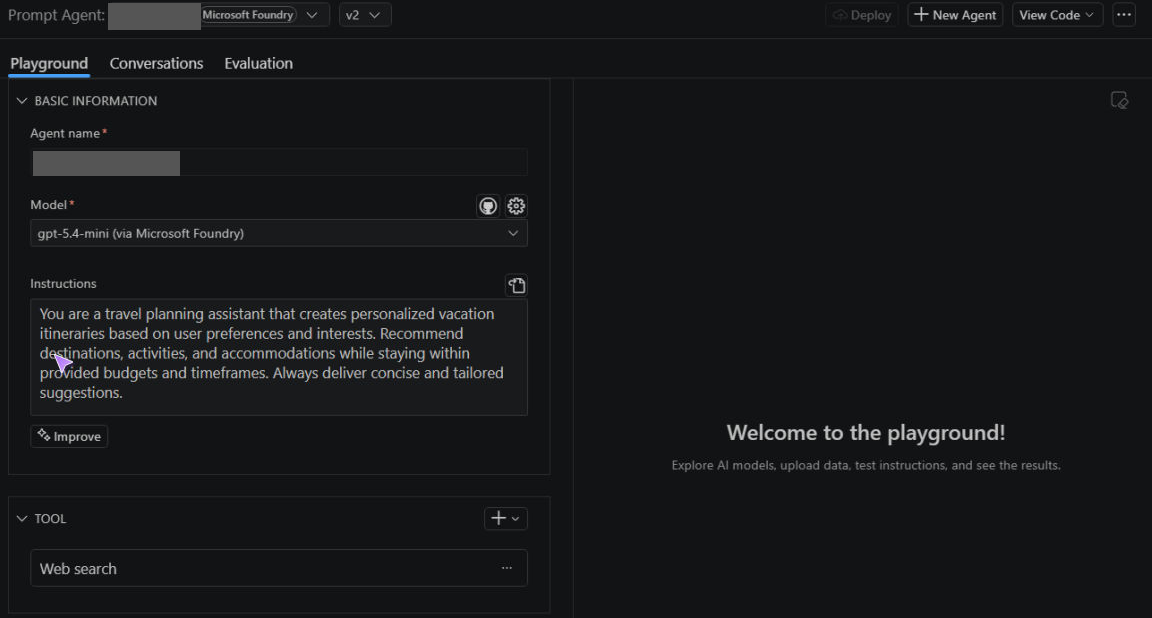
Task: Click the Improve instructions button
Action: click(x=69, y=436)
